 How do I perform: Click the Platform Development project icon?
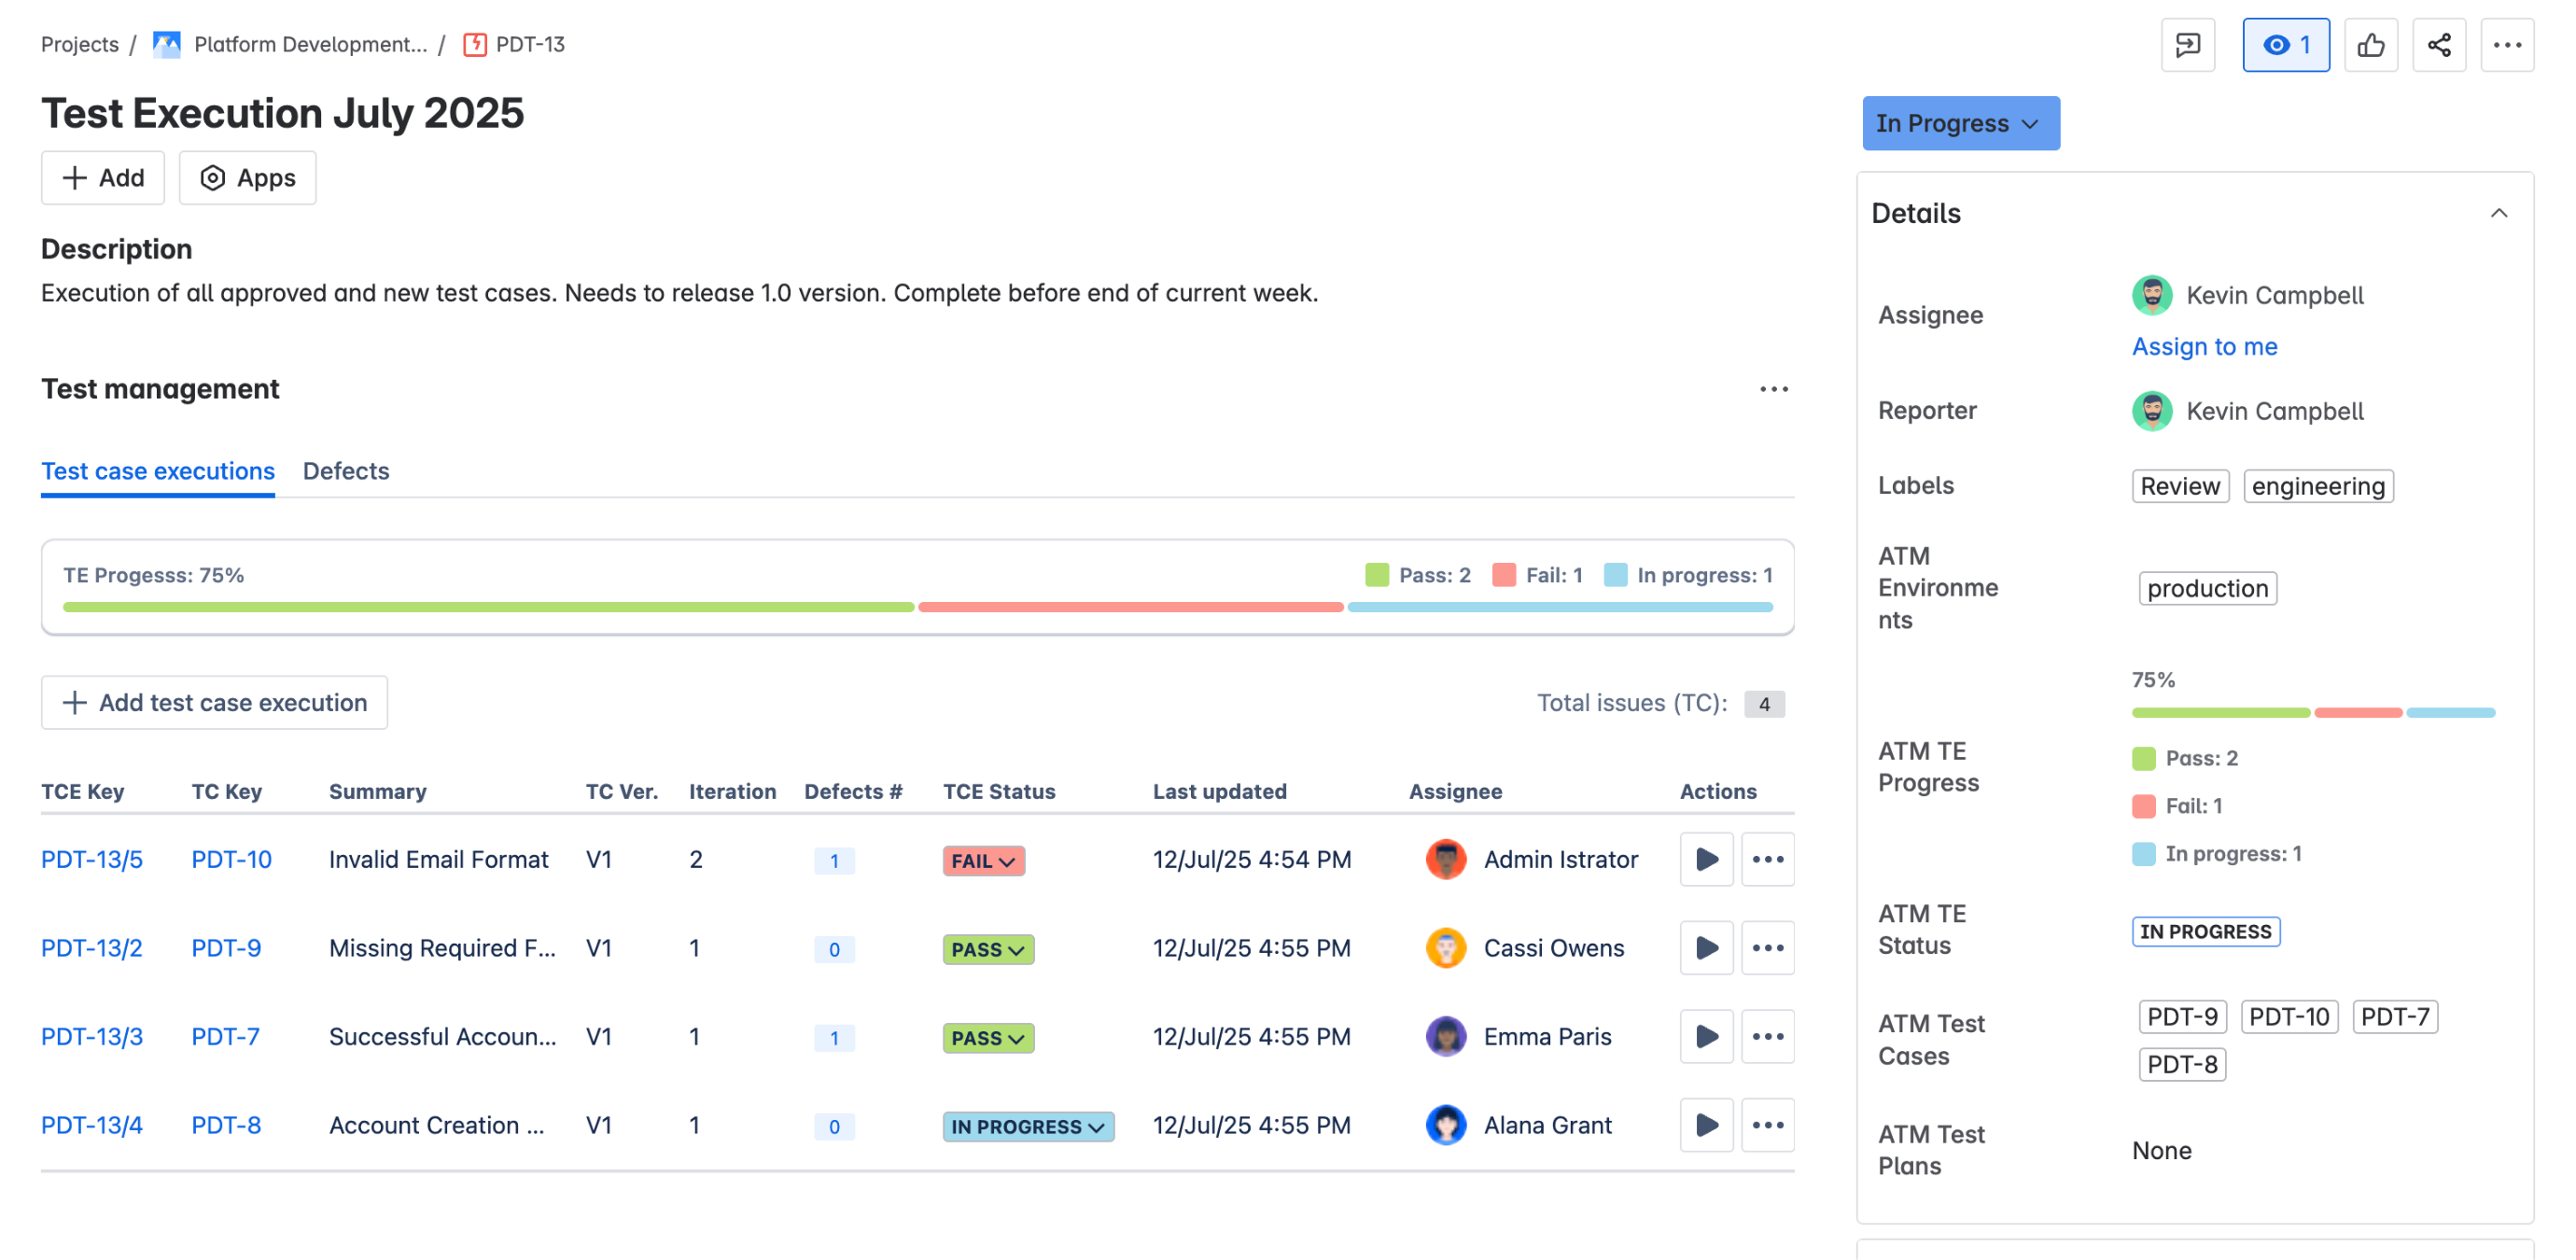click(x=166, y=44)
